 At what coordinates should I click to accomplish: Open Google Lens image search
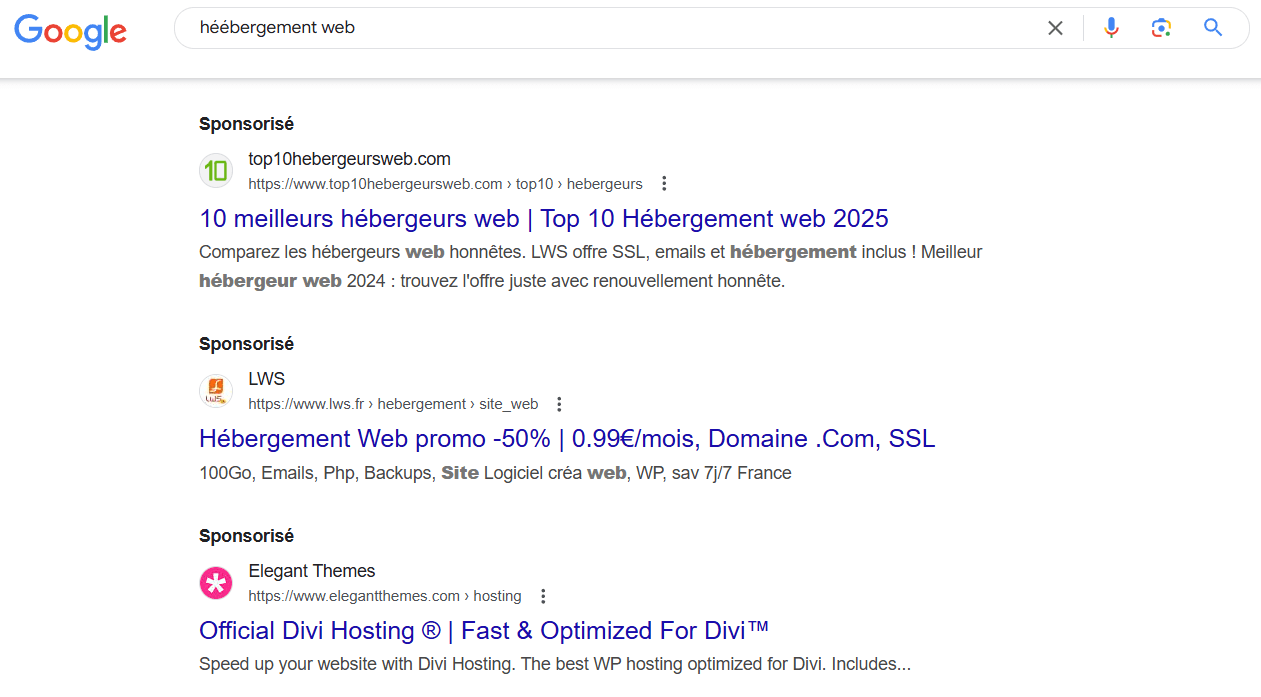[x=1161, y=27]
